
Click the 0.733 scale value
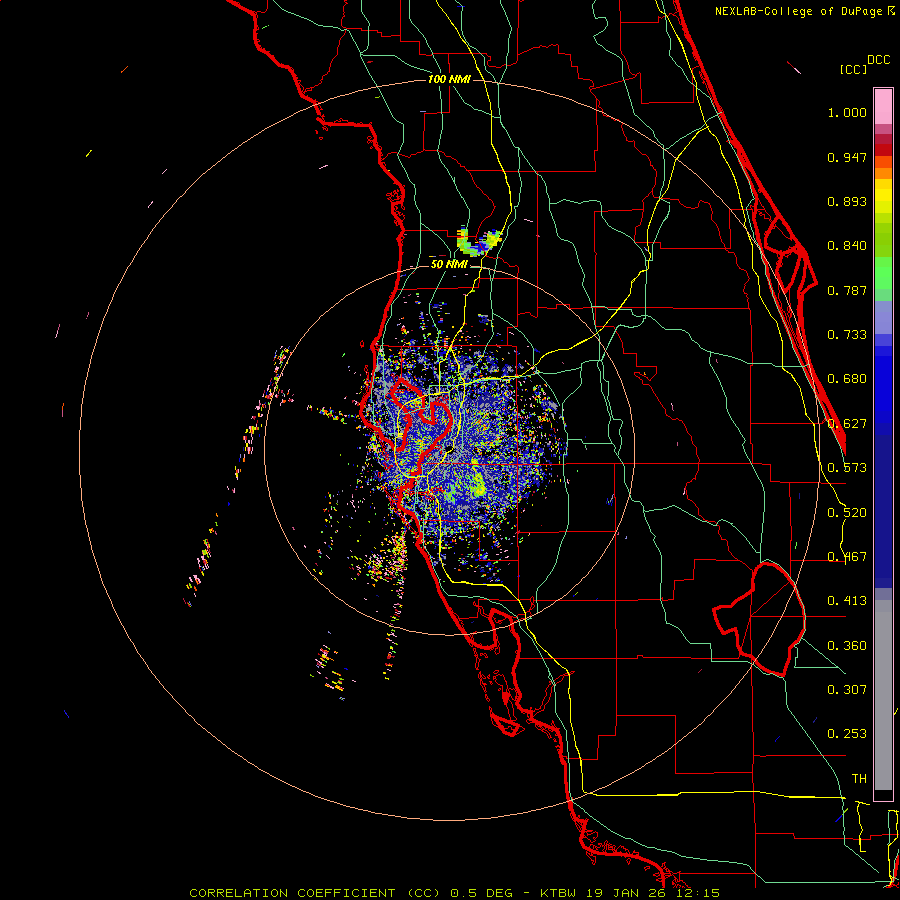[847, 335]
